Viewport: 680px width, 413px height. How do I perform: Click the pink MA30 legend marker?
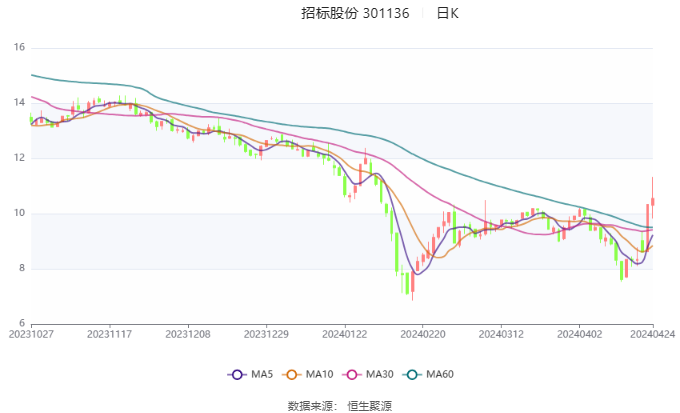click(x=353, y=374)
